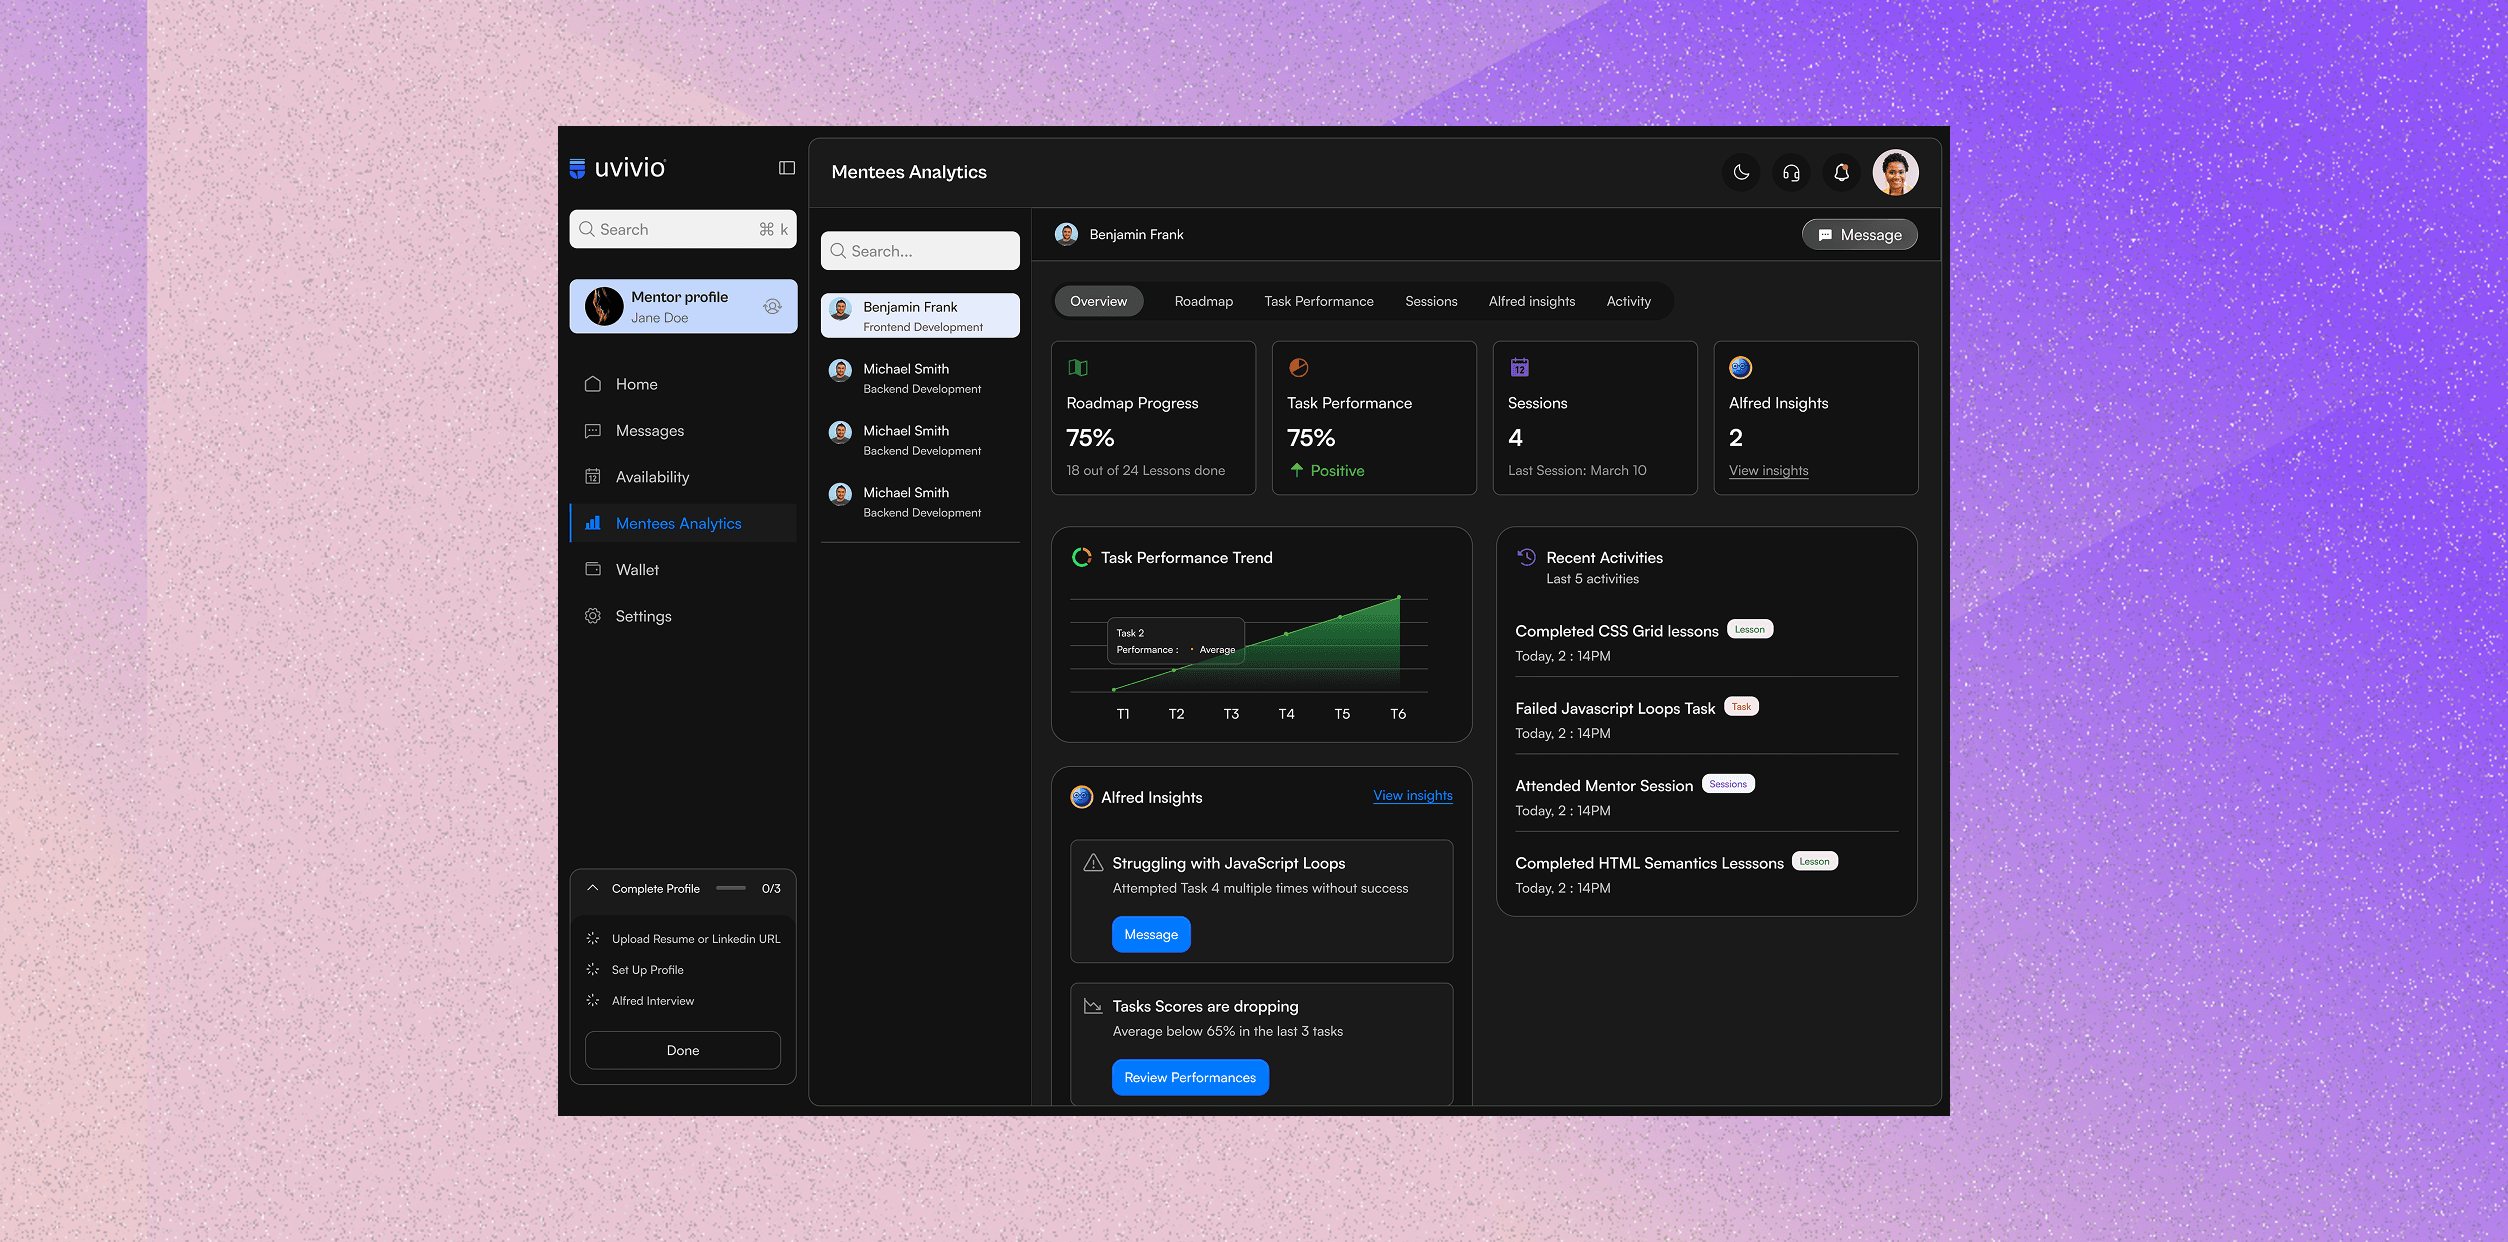This screenshot has height=1242, width=2508.
Task: Click the Availability calendar icon
Action: tap(593, 477)
